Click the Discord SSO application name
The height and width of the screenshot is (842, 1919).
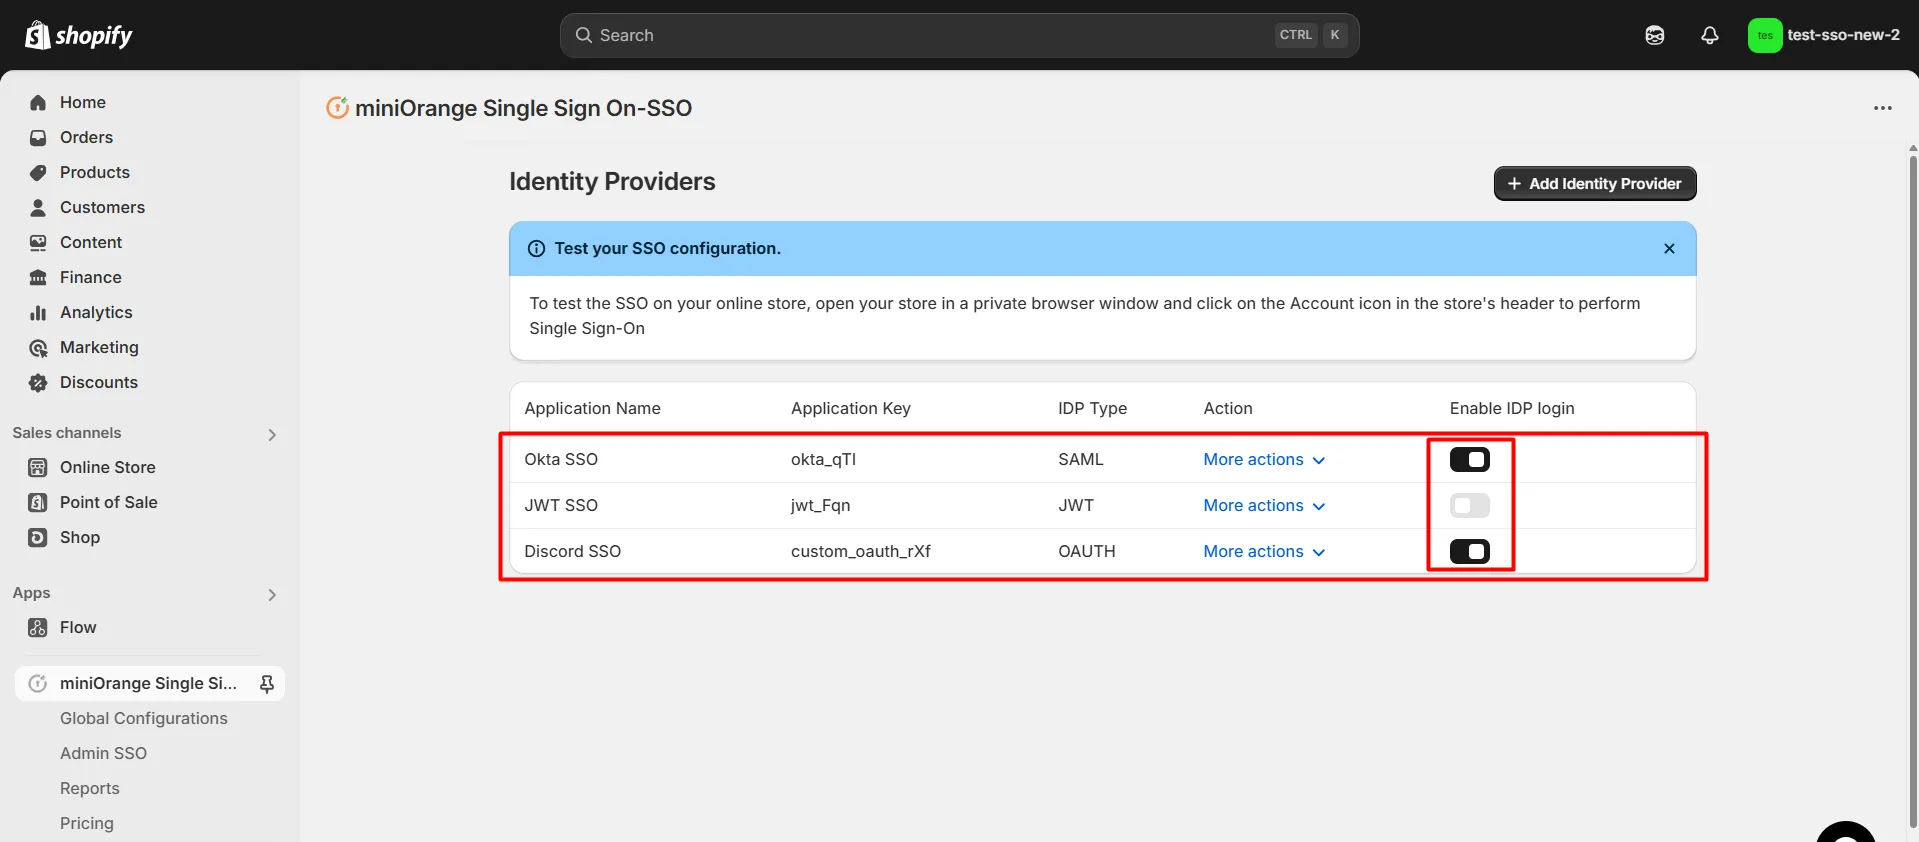[572, 552]
